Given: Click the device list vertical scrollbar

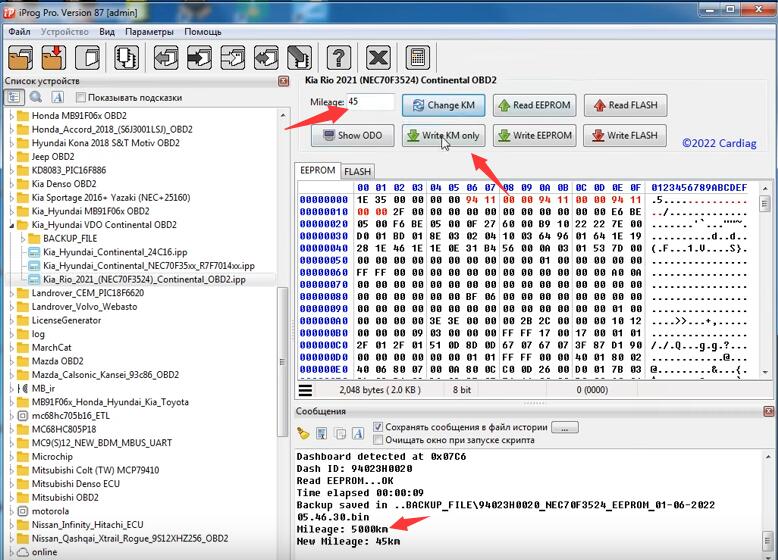Looking at the screenshot, I should click(x=282, y=362).
